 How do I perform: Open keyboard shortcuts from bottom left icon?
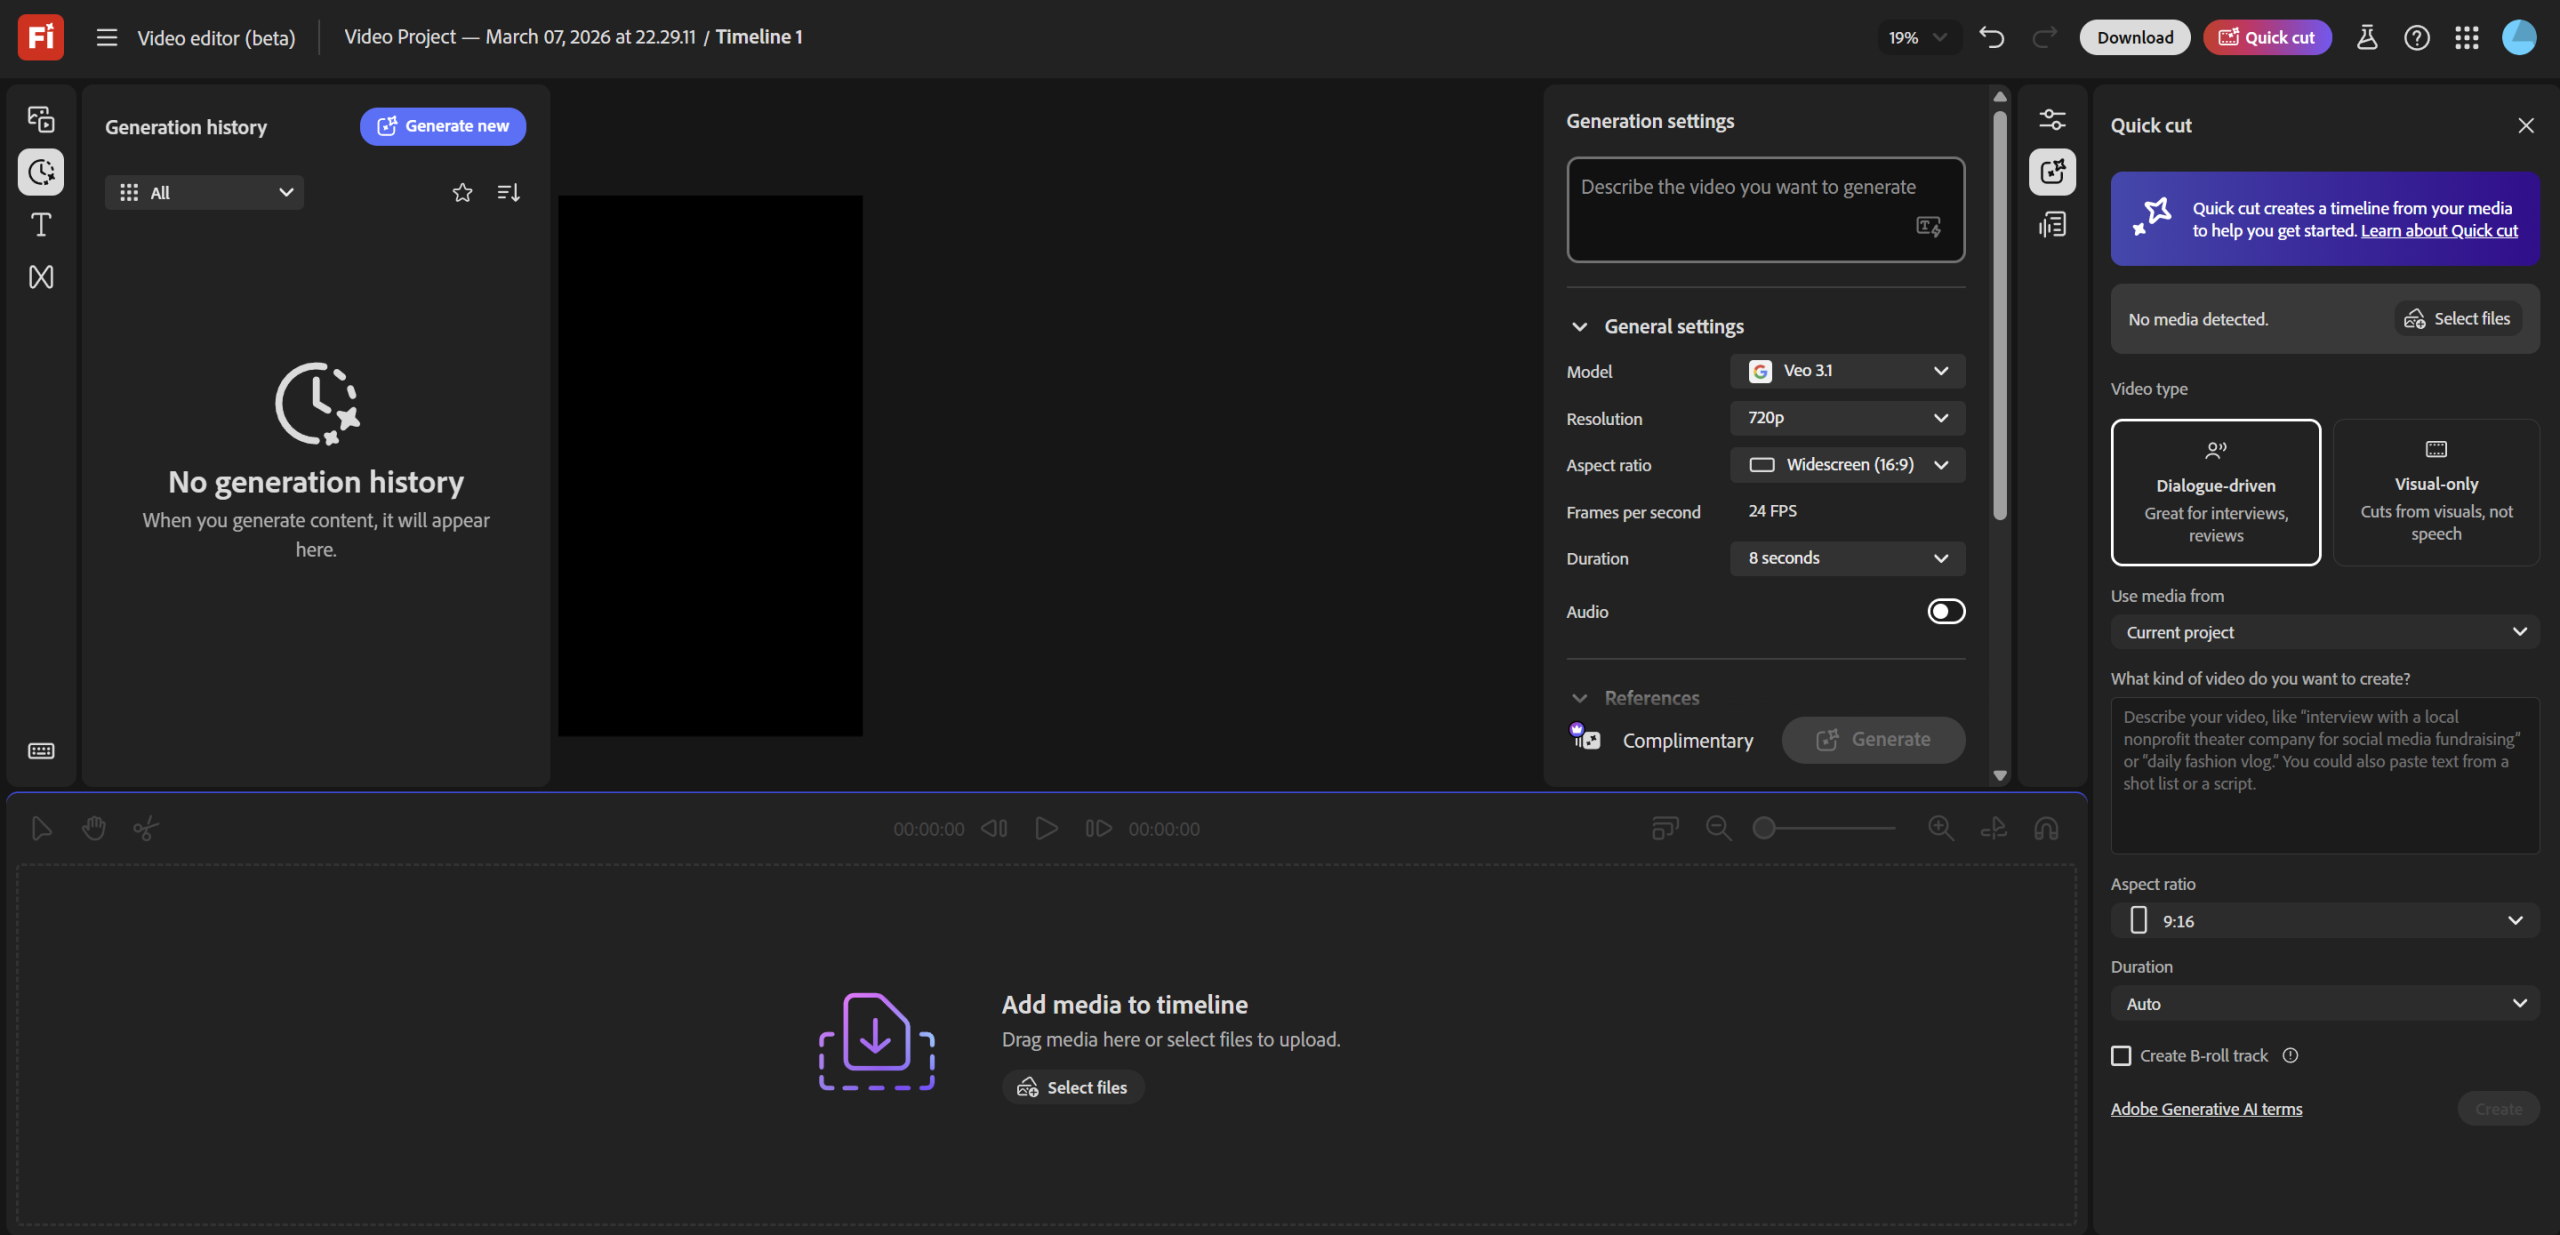click(41, 751)
